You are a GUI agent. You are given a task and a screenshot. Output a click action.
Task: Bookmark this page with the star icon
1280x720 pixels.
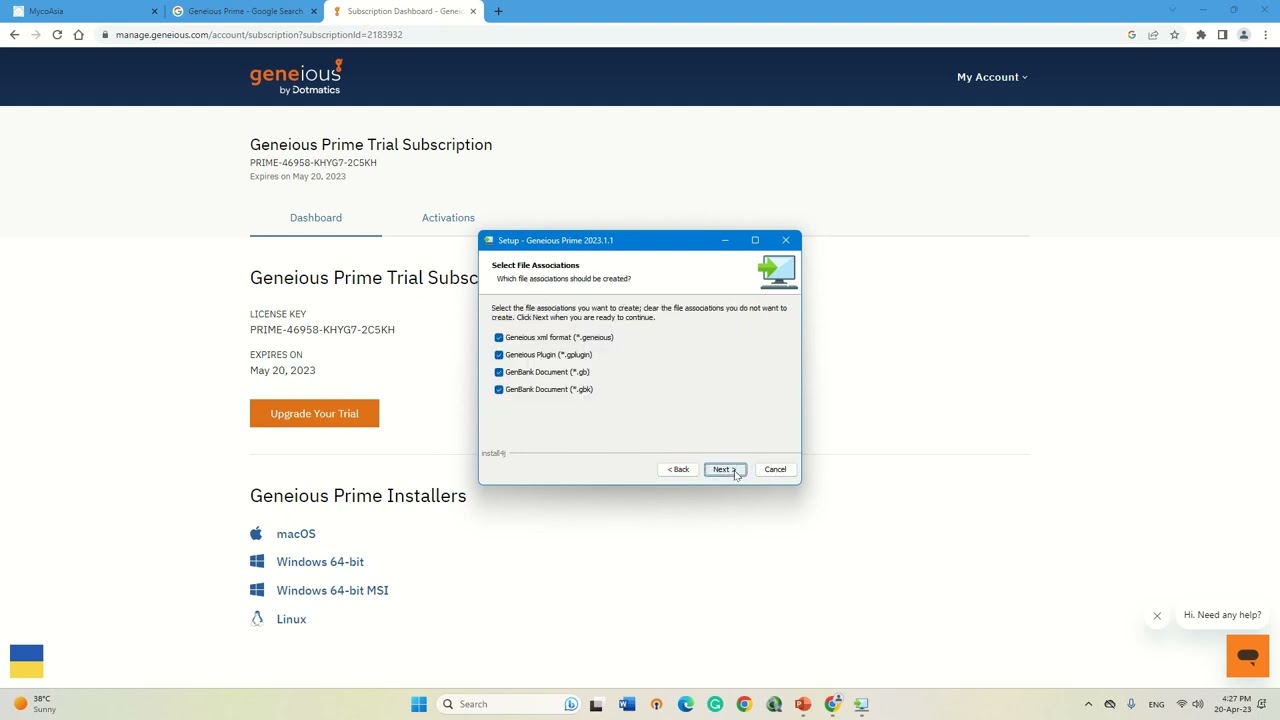tap(1175, 35)
